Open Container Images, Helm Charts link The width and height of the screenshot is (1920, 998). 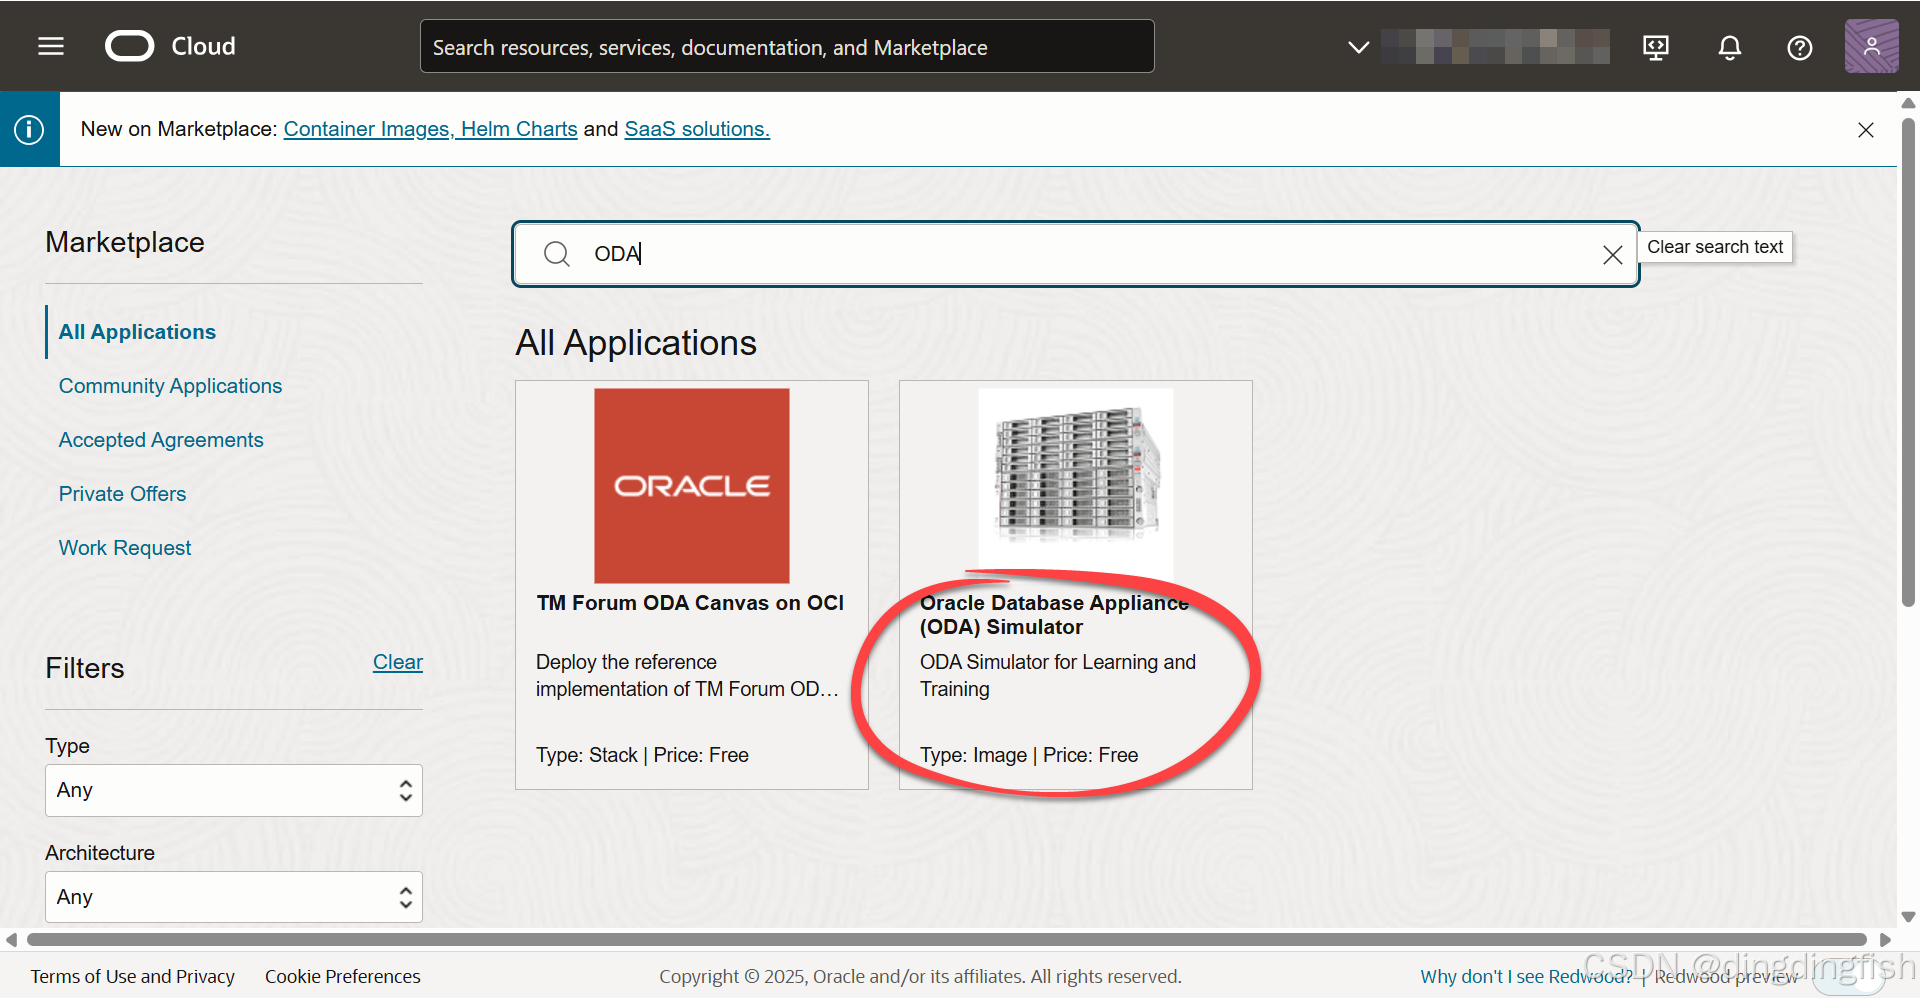tap(430, 129)
